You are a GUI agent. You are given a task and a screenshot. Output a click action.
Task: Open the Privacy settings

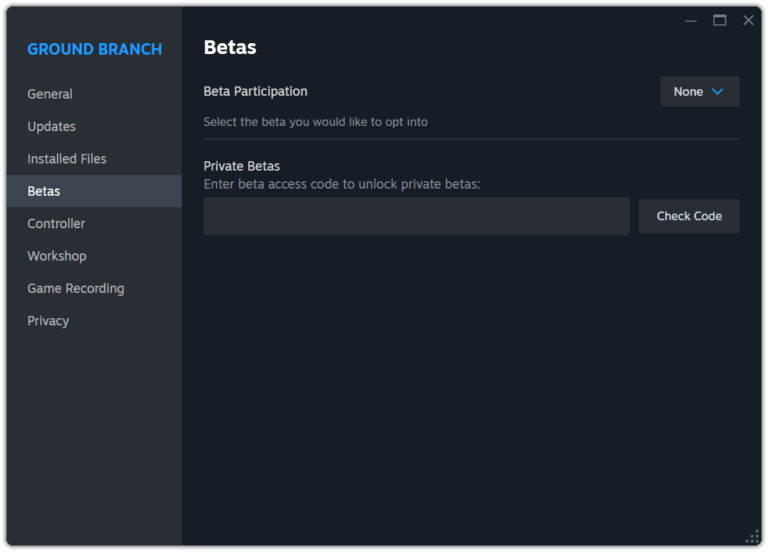point(48,321)
